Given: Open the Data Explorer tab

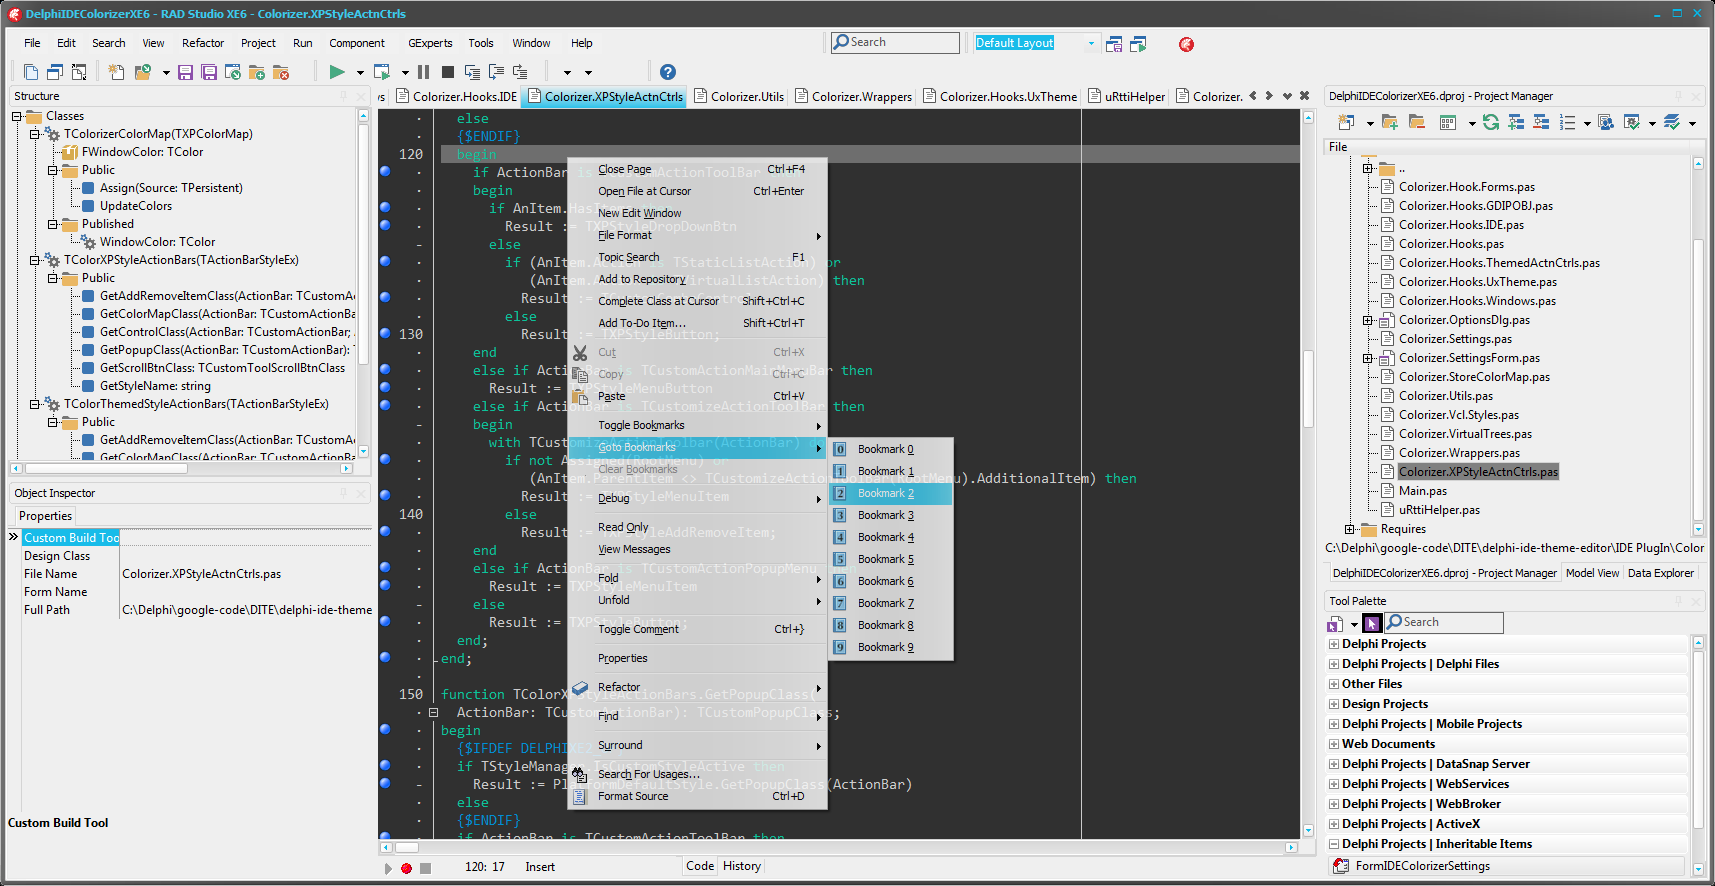Looking at the screenshot, I should coord(1660,573).
